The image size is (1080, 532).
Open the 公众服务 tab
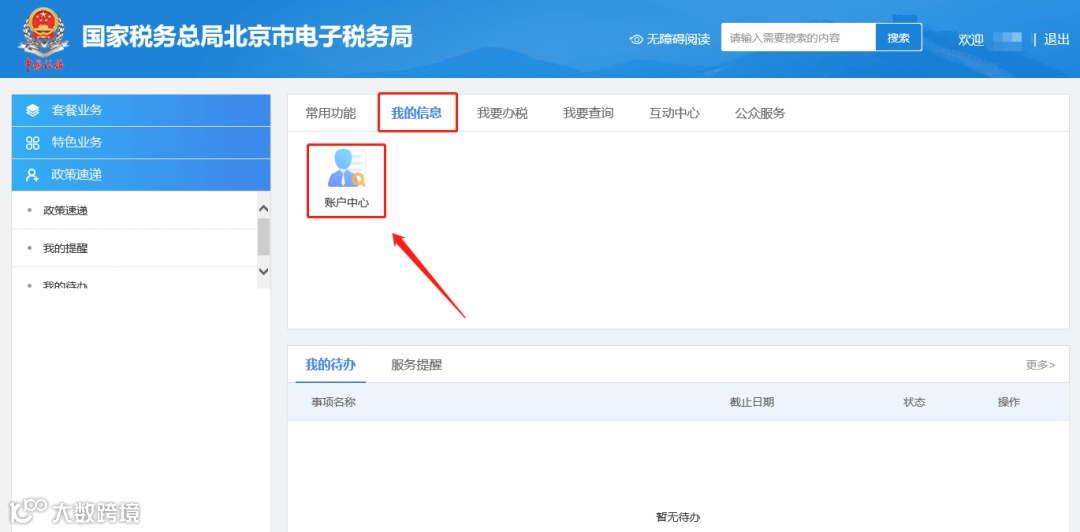pyautogui.click(x=760, y=113)
